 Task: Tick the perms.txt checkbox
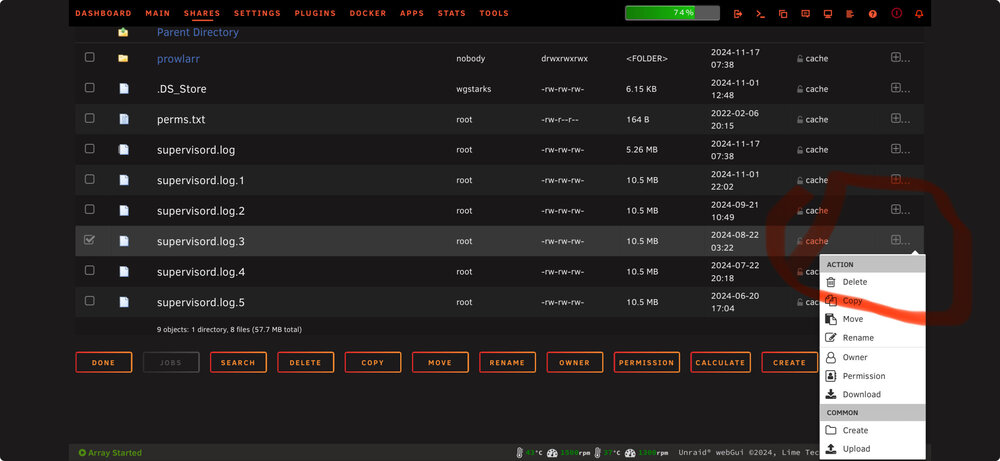[x=89, y=118]
